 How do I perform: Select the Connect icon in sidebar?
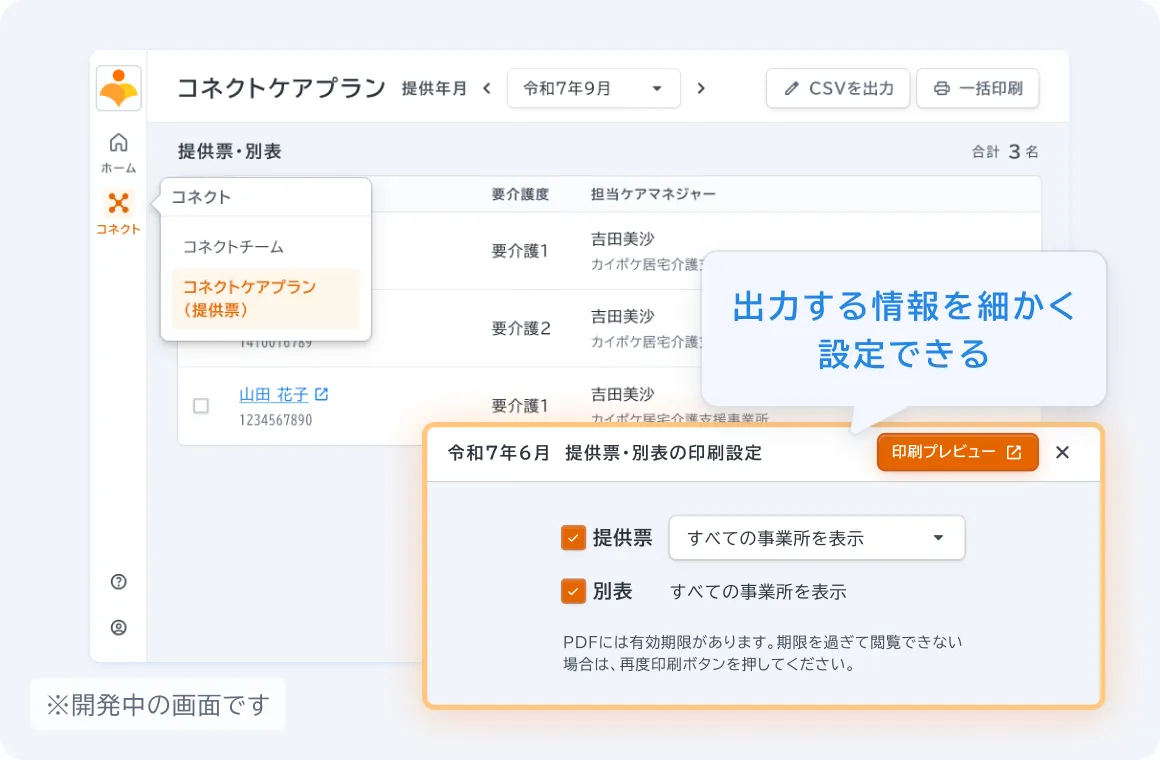pyautogui.click(x=119, y=204)
